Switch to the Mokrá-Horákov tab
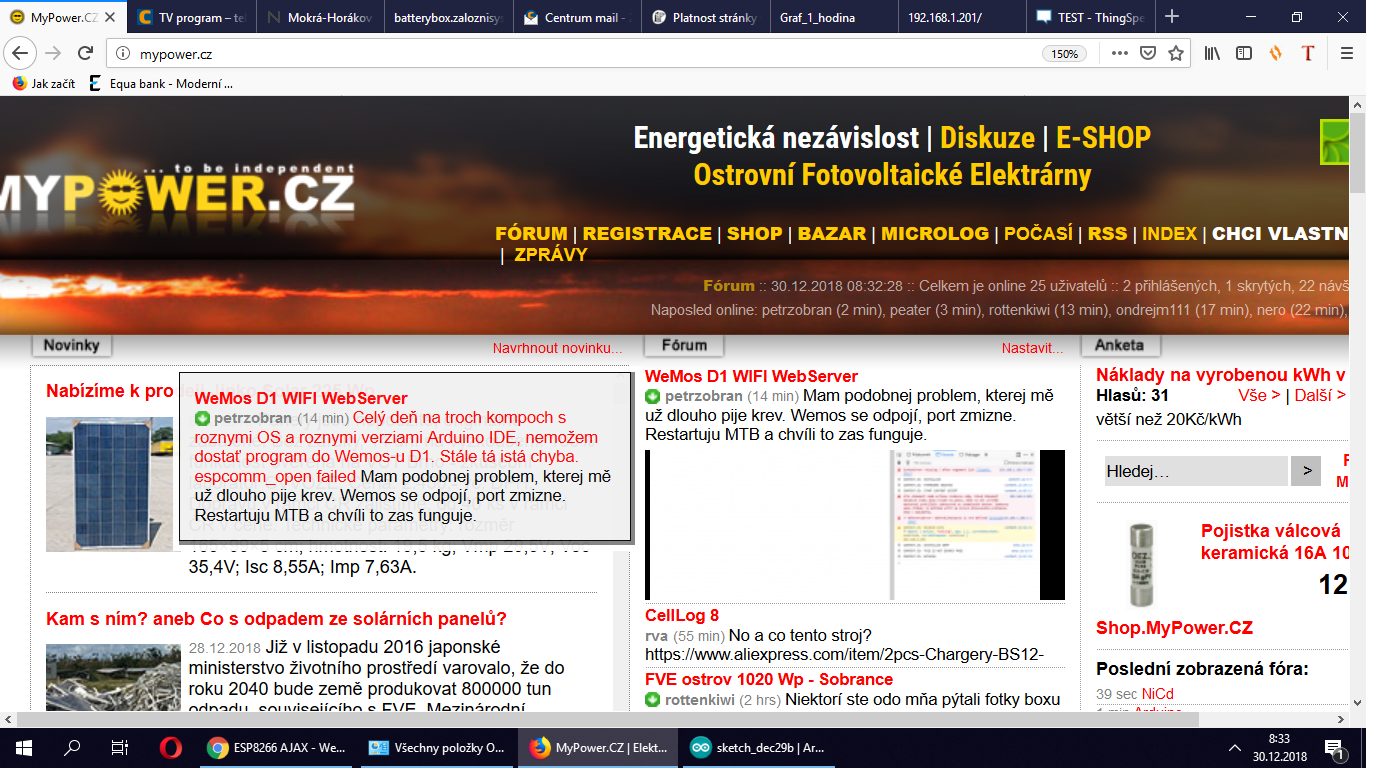 pyautogui.click(x=318, y=17)
